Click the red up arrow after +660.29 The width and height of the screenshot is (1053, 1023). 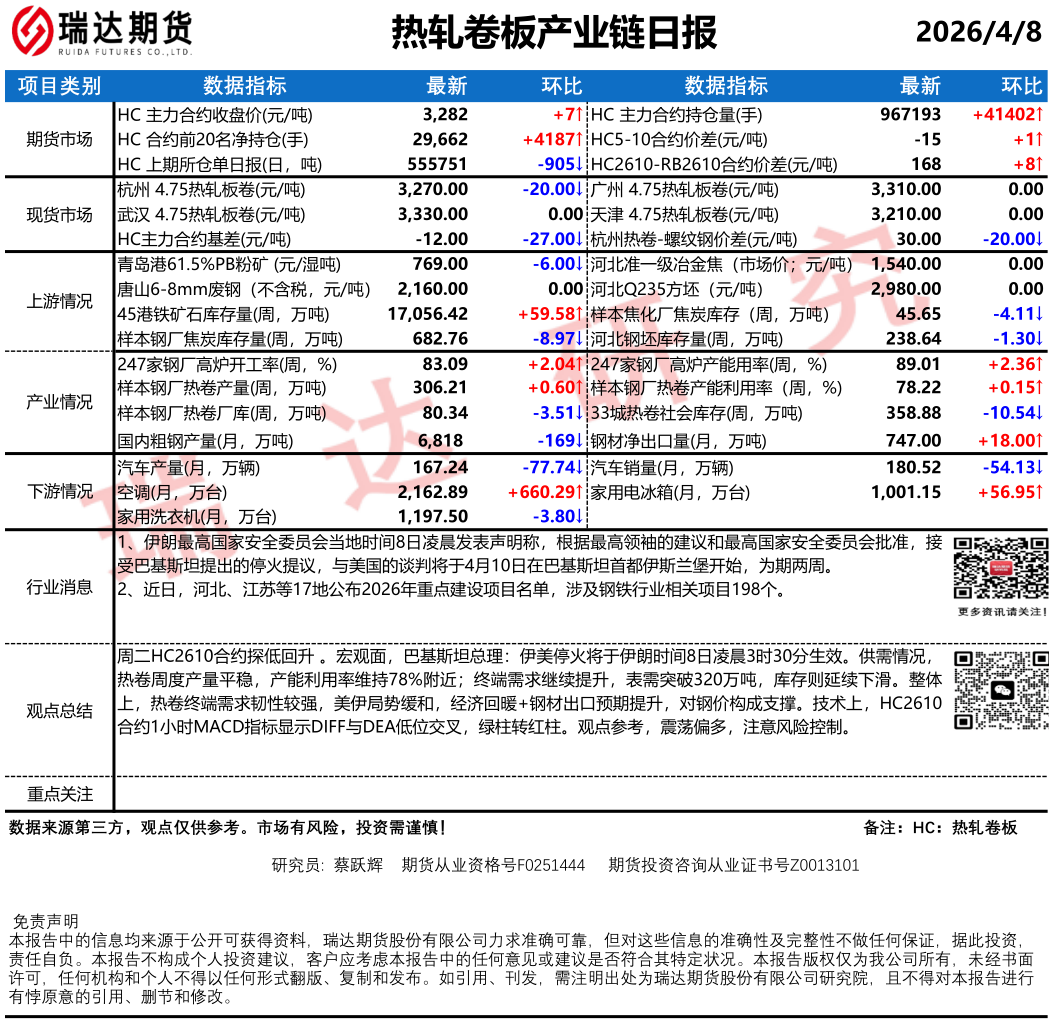pos(580,492)
